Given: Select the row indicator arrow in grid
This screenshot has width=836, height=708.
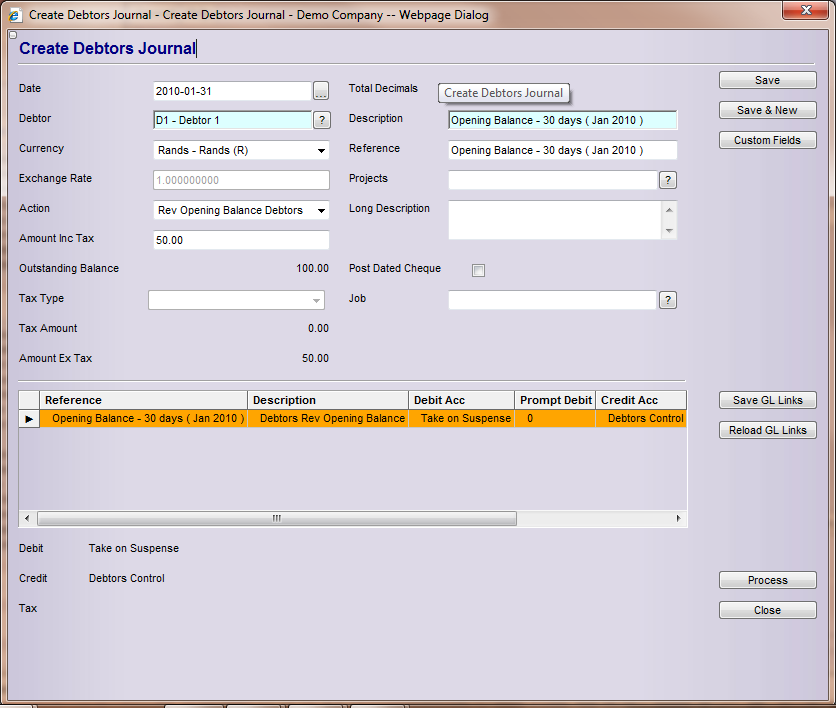Looking at the screenshot, I should (x=29, y=419).
